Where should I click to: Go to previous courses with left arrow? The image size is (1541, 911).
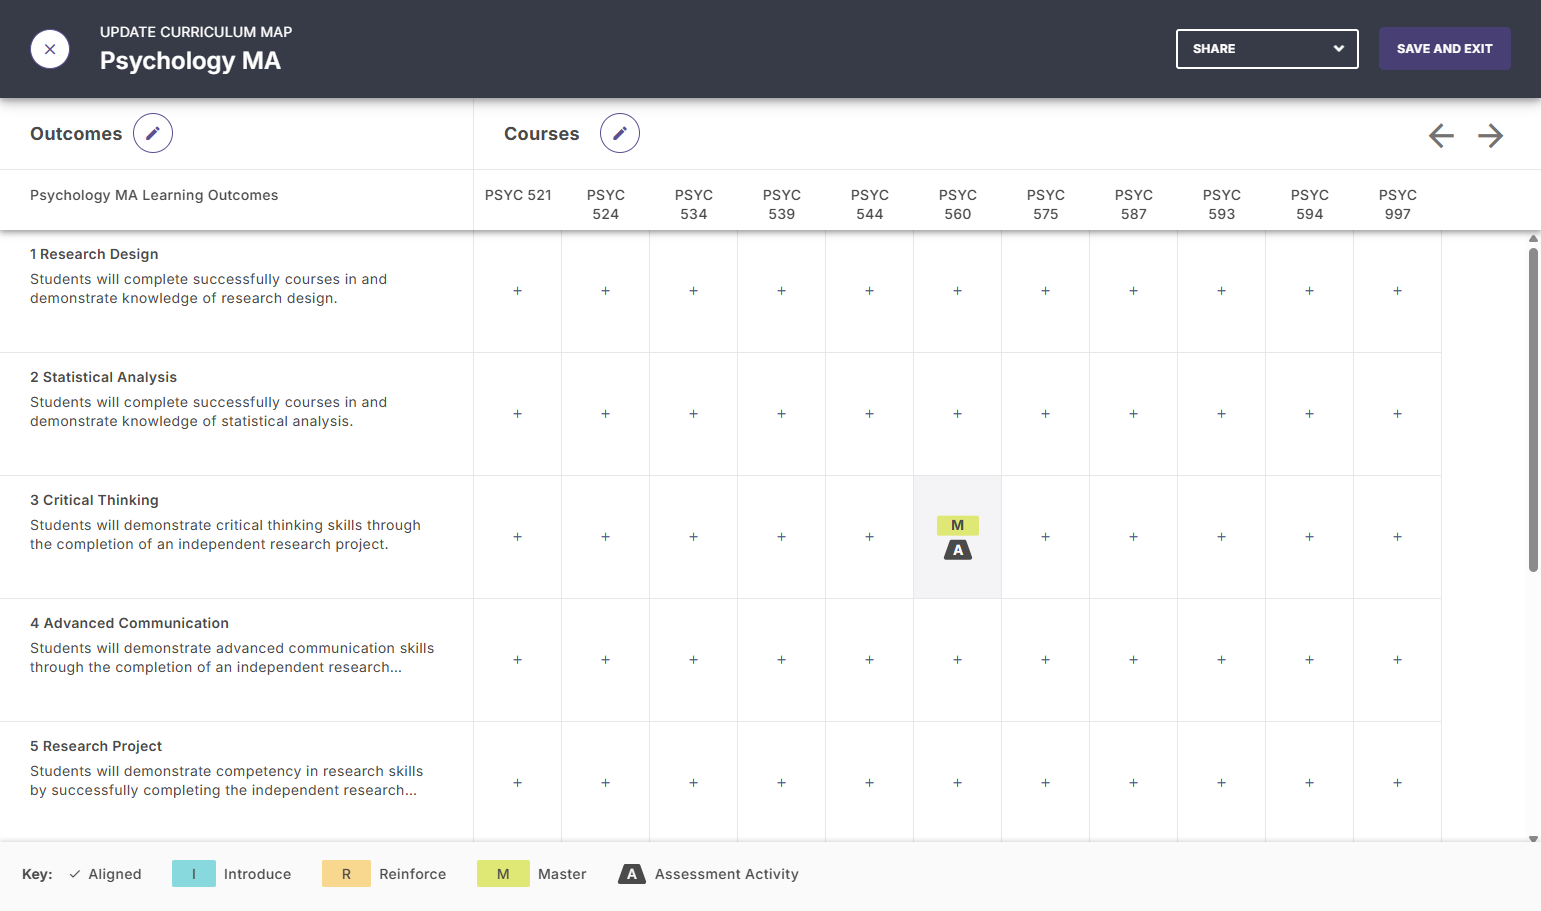tap(1441, 135)
